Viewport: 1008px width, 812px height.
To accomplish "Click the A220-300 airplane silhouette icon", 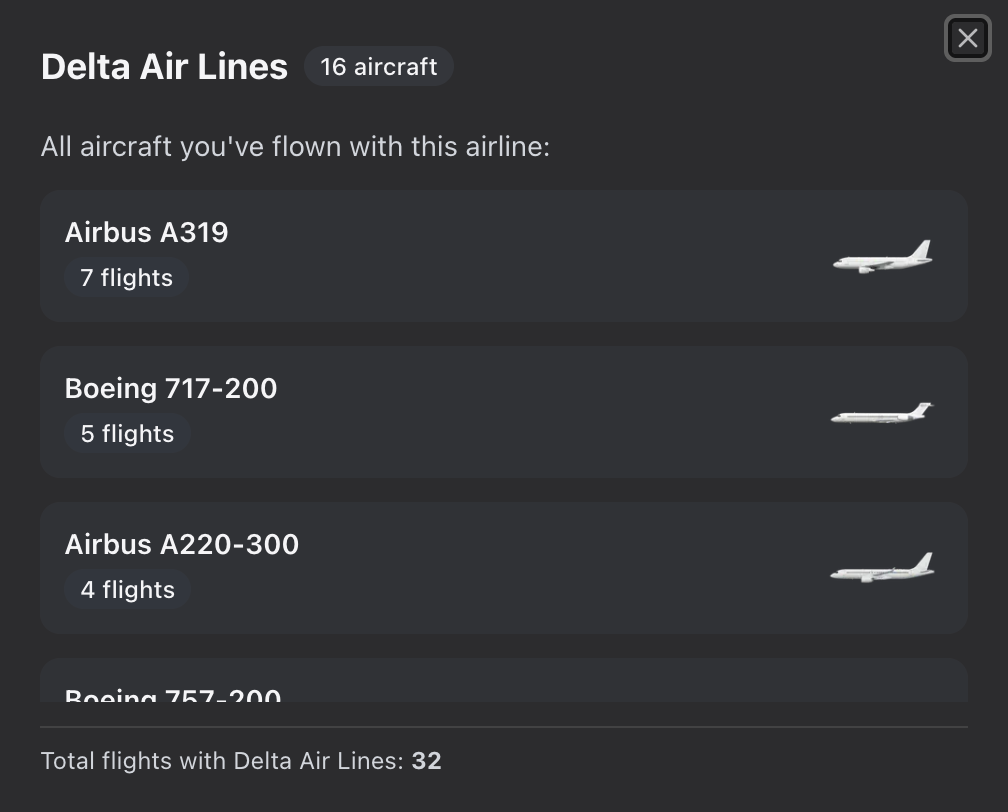I will (882, 568).
